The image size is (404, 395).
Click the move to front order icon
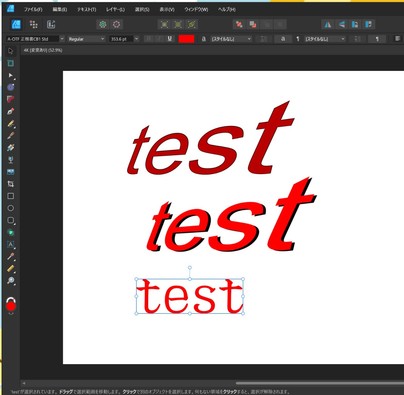239,24
